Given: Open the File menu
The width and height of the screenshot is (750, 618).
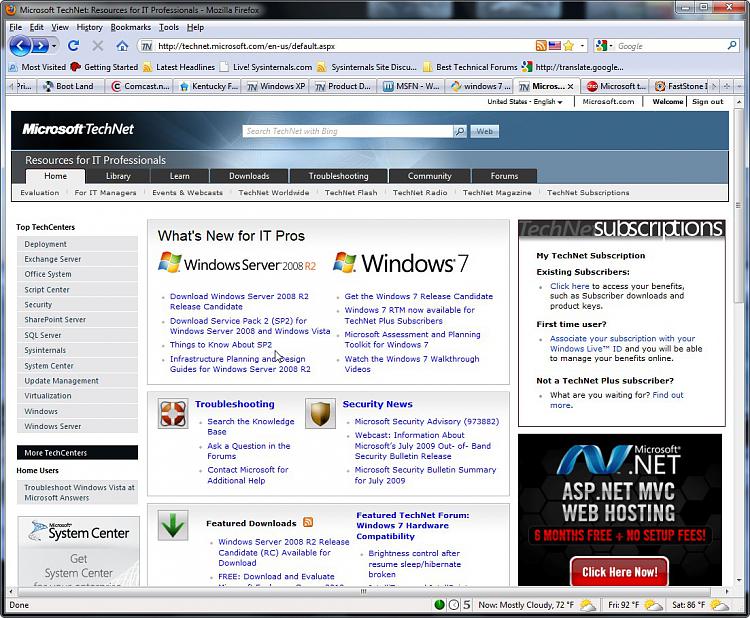Looking at the screenshot, I should (15, 27).
